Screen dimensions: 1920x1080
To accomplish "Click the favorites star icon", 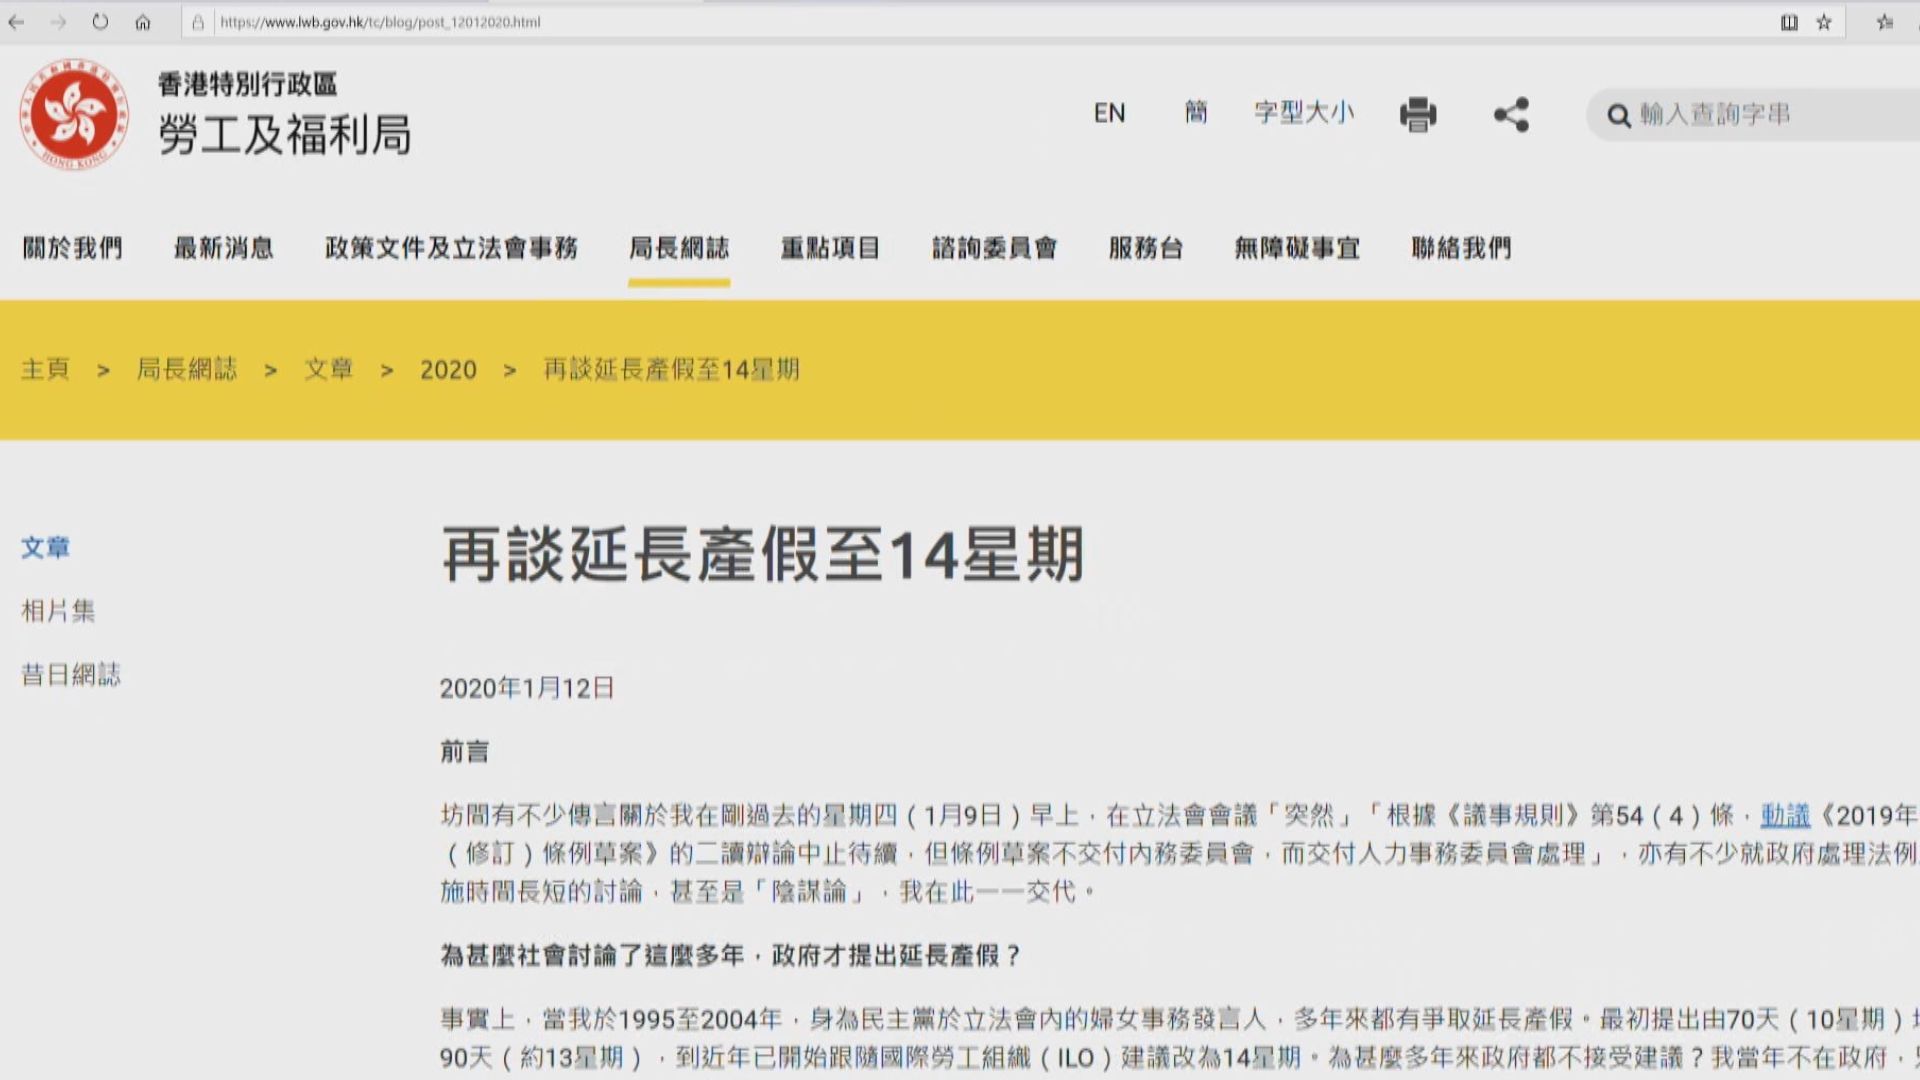I will [1824, 22].
